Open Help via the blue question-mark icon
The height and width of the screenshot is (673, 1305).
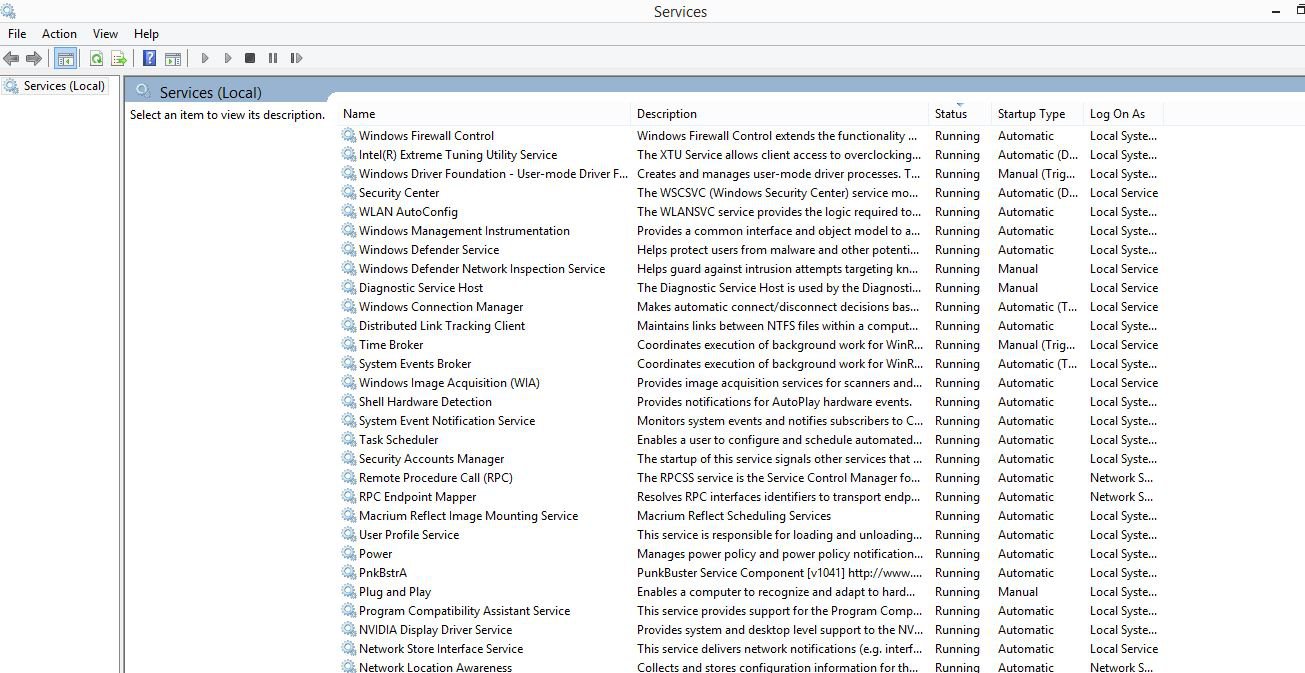[x=150, y=59]
